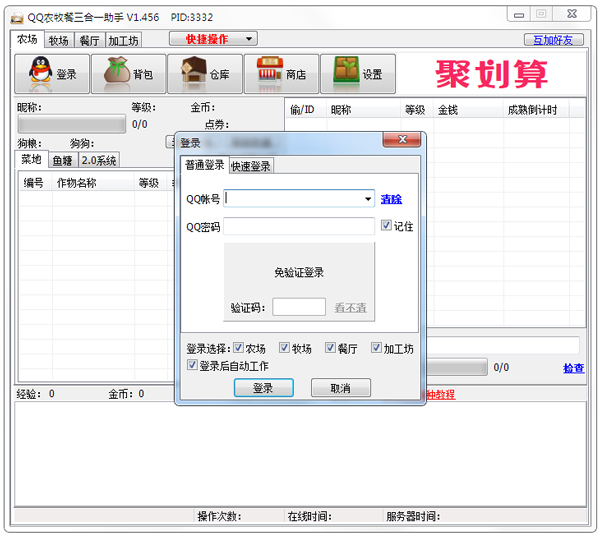
Task: Open the 商店 shop icon
Action: point(281,74)
